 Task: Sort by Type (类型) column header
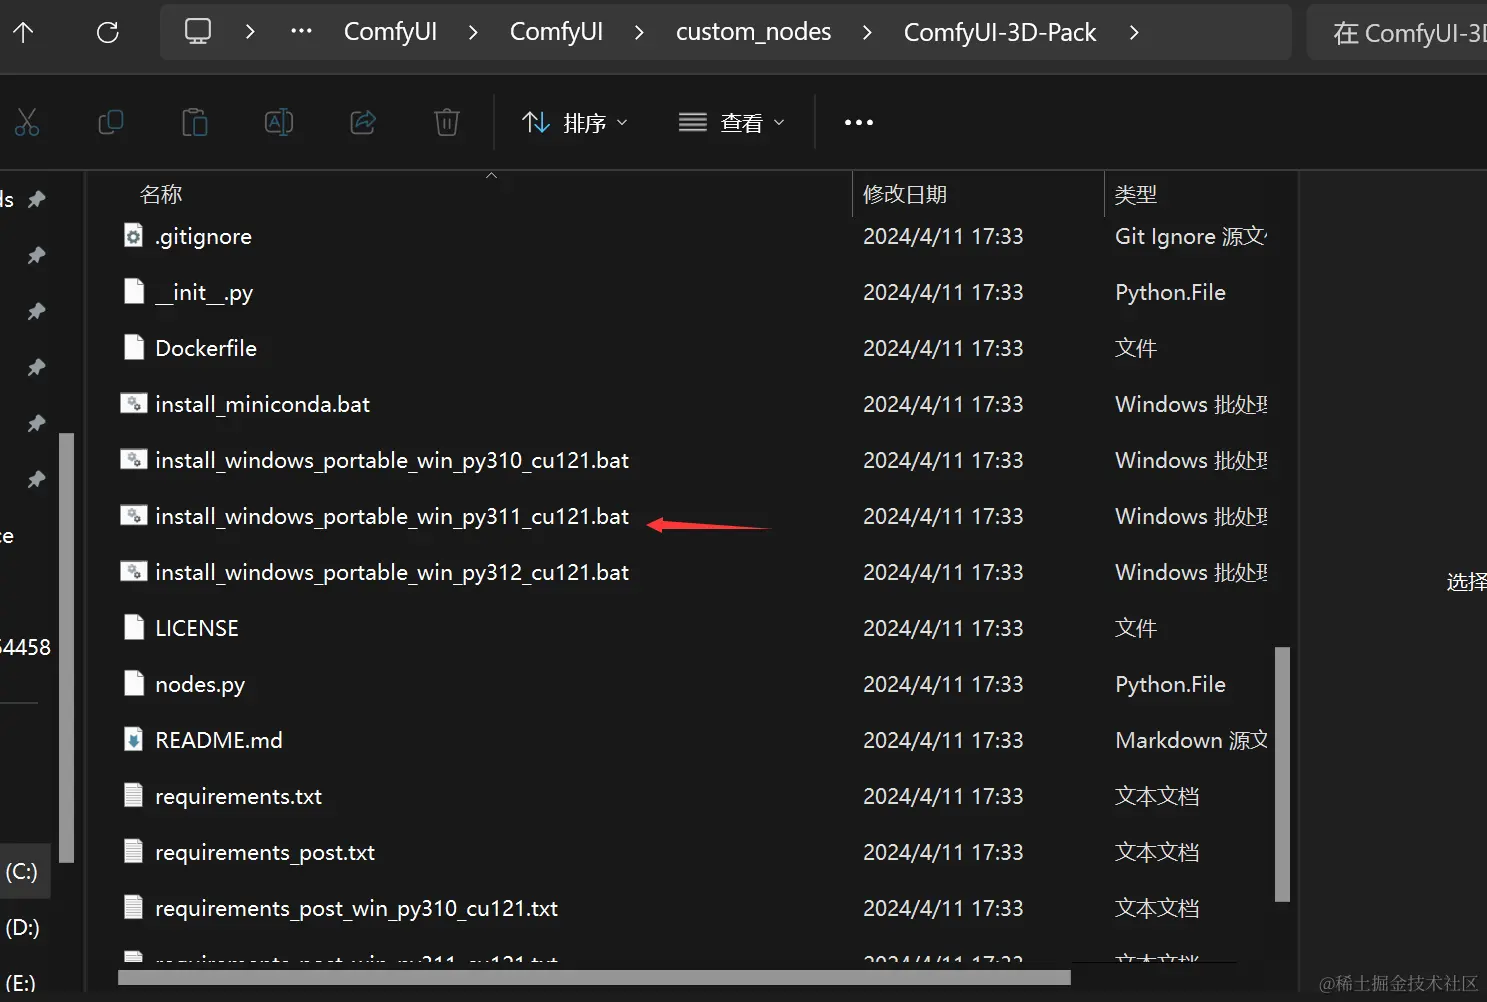tap(1136, 194)
